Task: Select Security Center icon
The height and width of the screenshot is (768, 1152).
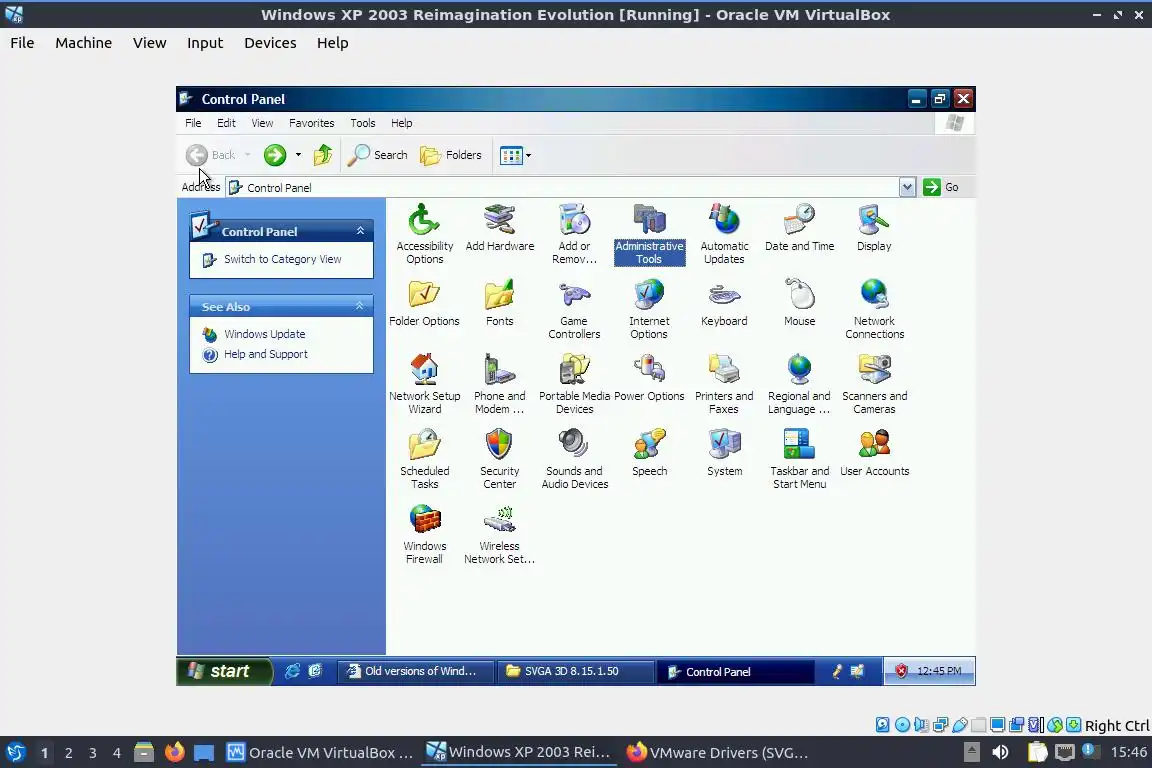Action: 500,459
